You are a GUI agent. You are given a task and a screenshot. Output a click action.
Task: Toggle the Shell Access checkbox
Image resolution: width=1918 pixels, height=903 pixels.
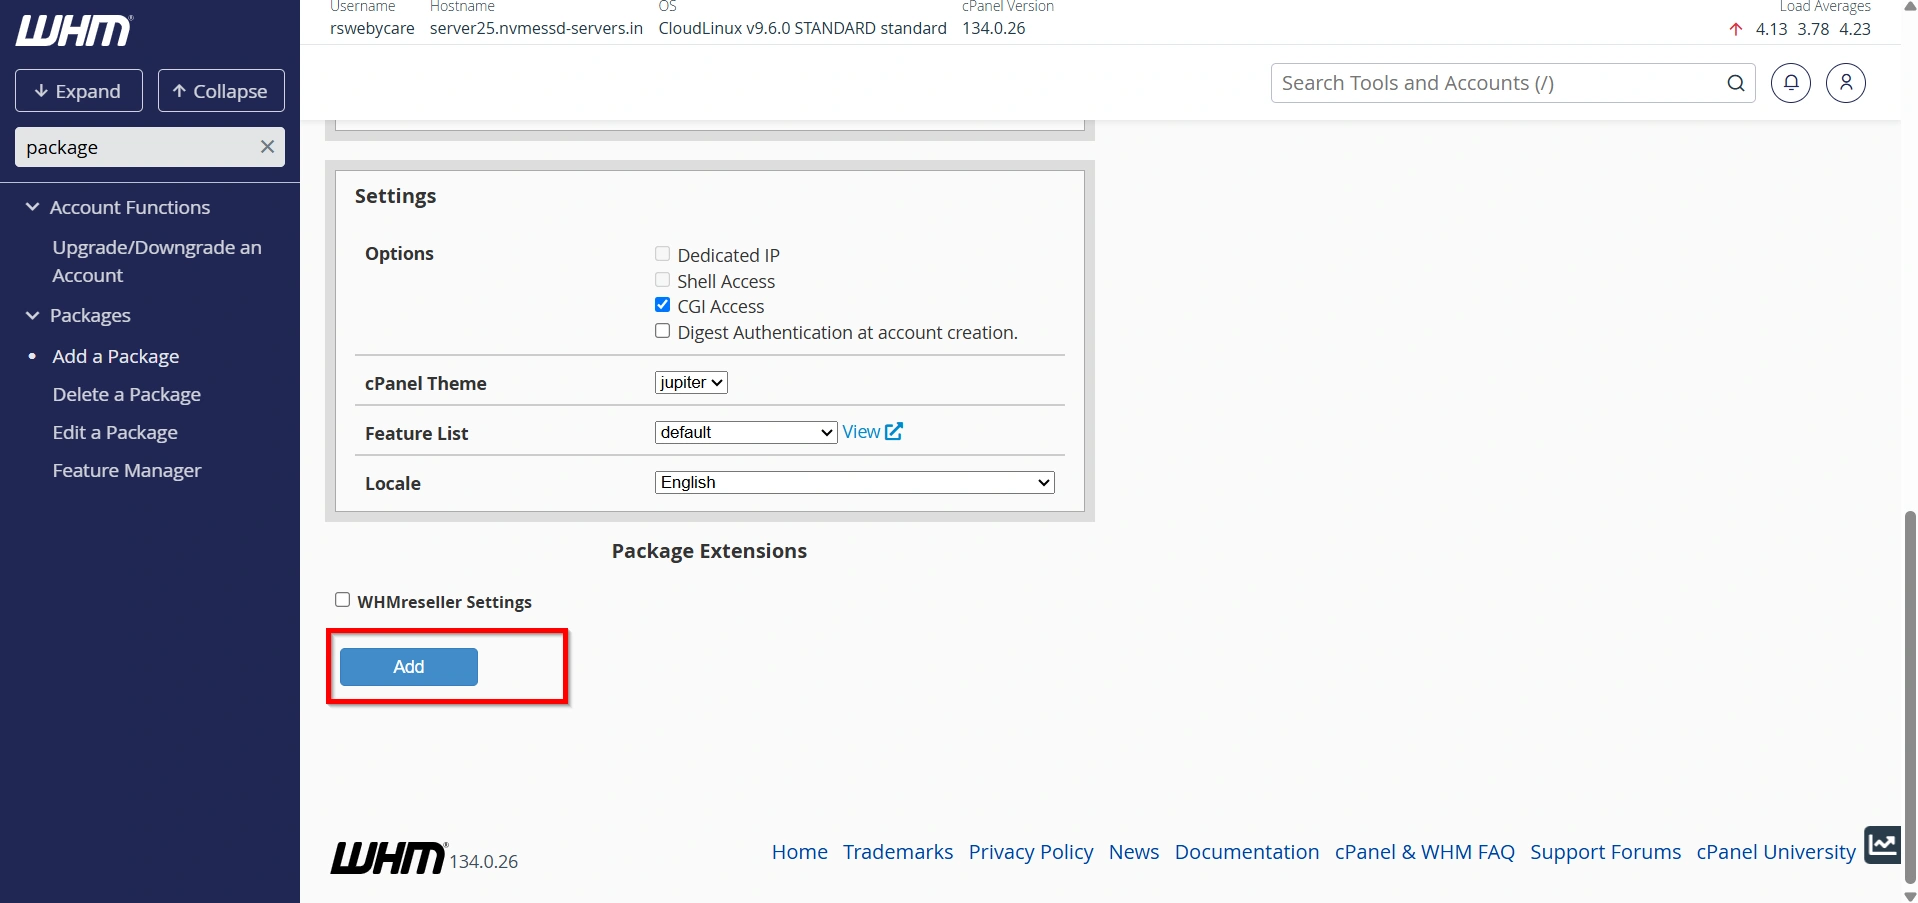click(662, 280)
